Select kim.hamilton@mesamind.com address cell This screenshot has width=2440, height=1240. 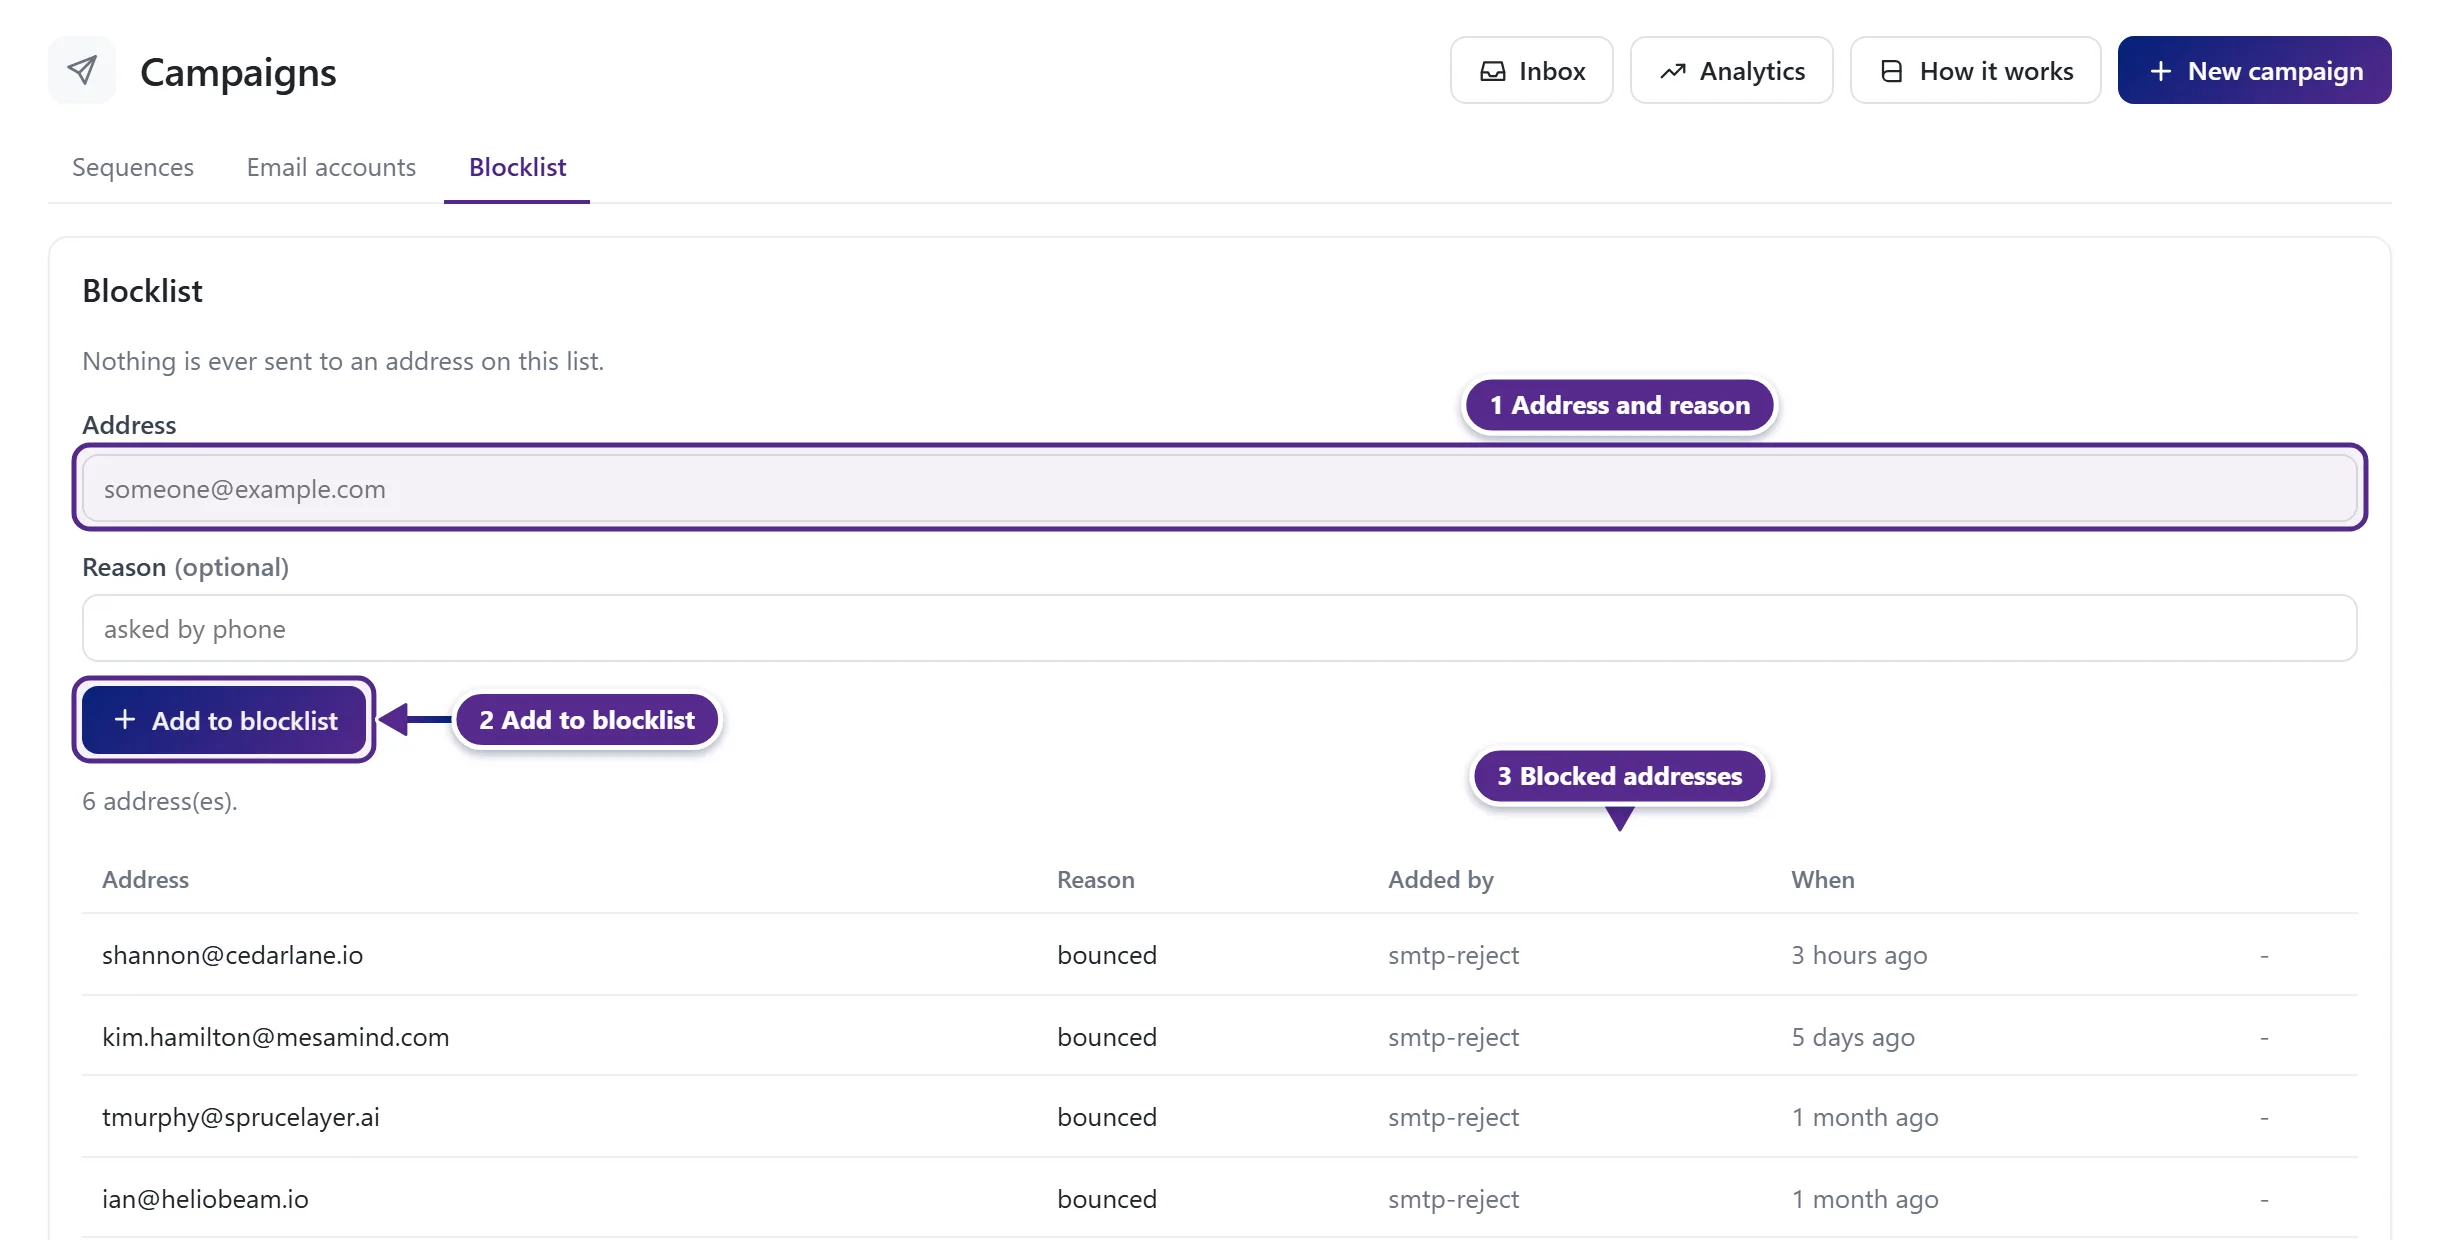tap(275, 1037)
